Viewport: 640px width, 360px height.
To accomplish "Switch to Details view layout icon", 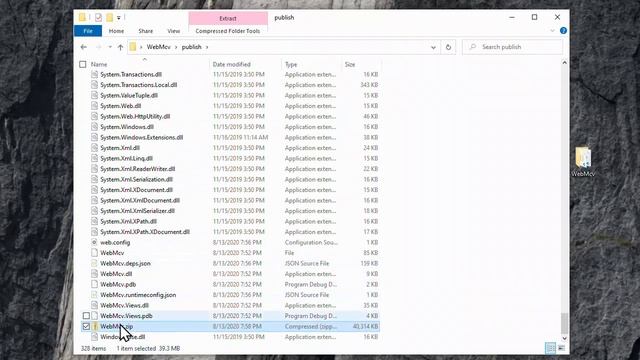I will (x=550, y=348).
